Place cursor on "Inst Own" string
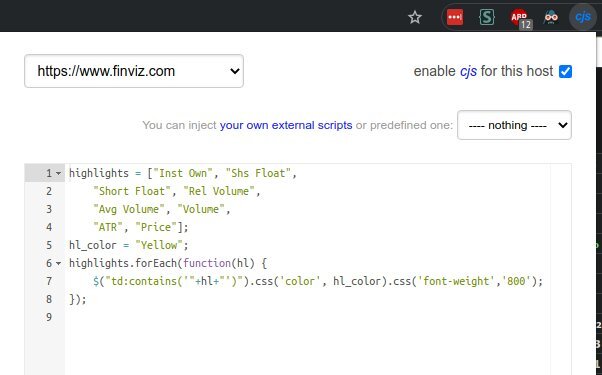602x375 pixels. (x=183, y=173)
